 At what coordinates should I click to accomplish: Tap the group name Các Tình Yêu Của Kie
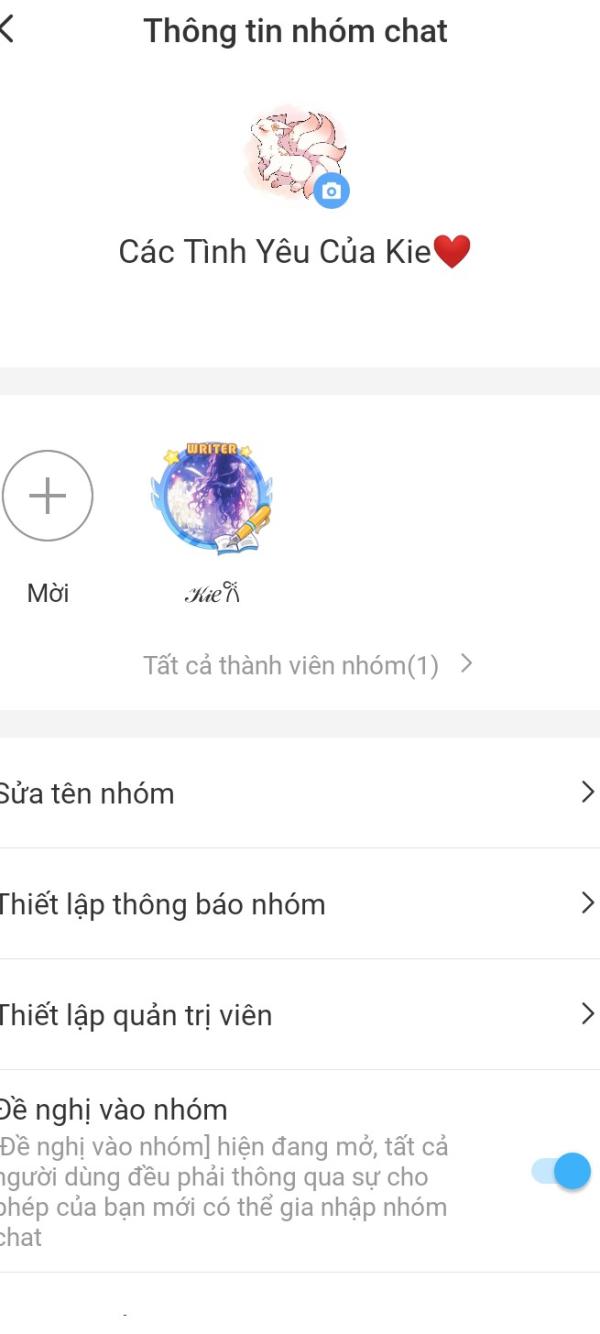tap(275, 252)
